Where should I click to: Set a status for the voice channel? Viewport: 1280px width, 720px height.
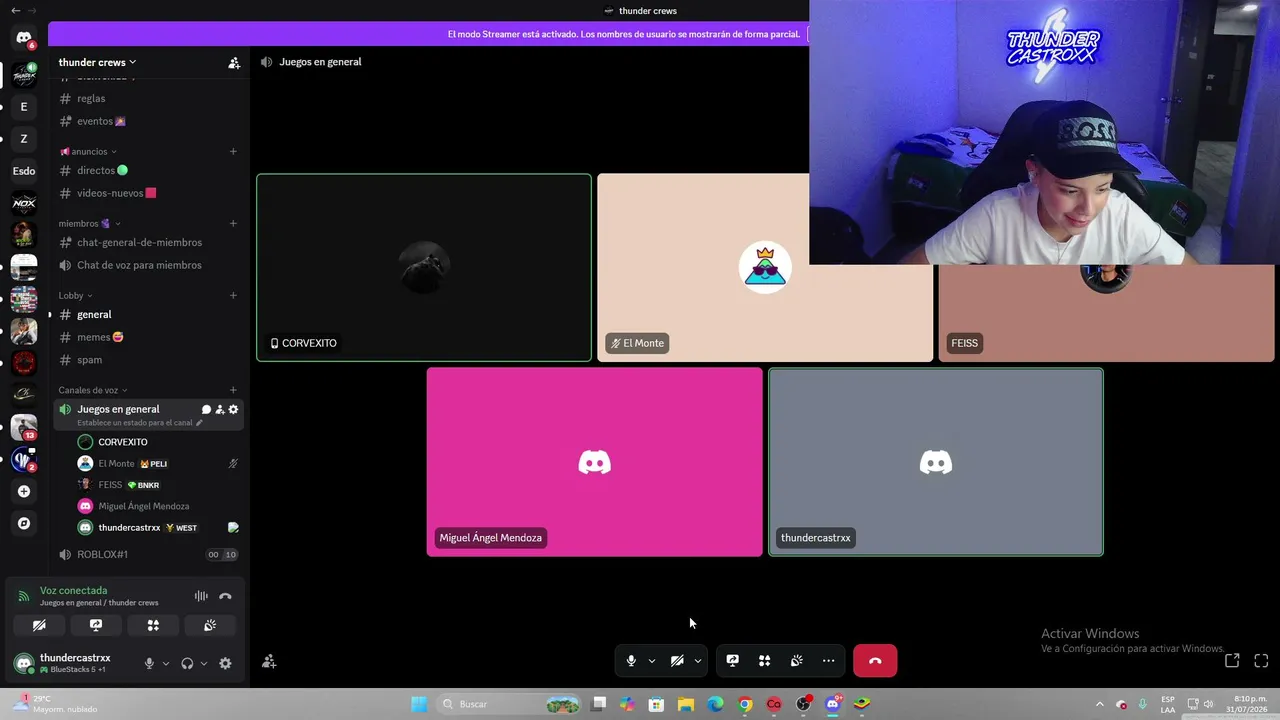point(140,423)
